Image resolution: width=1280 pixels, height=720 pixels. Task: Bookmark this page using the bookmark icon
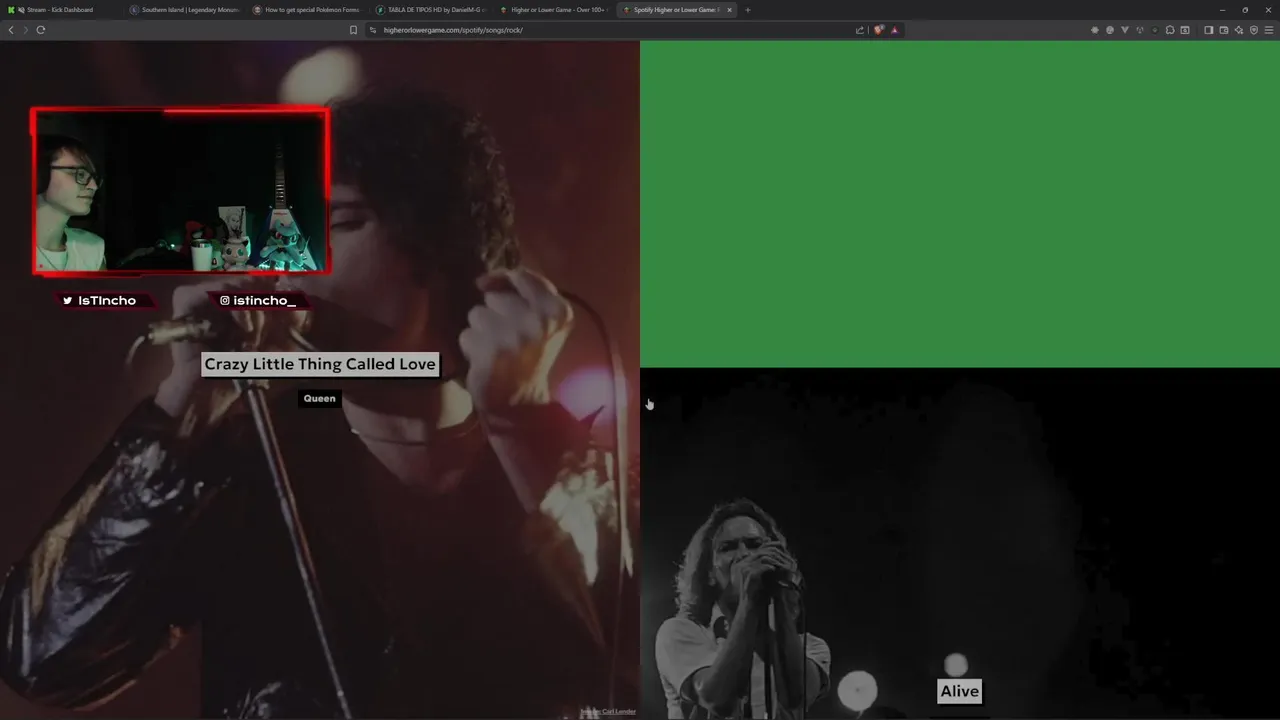(x=353, y=30)
